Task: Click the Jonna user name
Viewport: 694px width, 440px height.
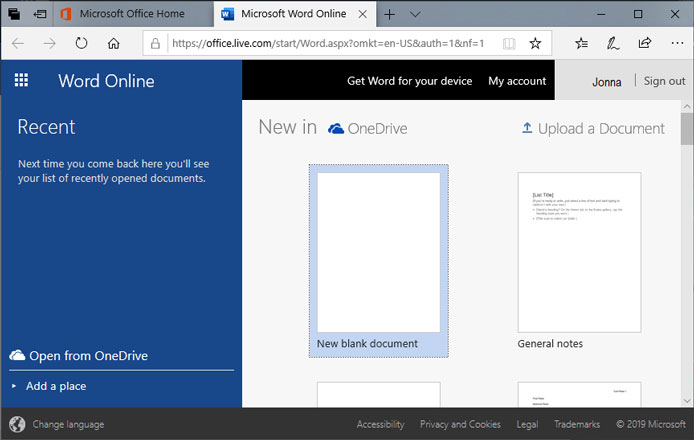Action: click(607, 82)
